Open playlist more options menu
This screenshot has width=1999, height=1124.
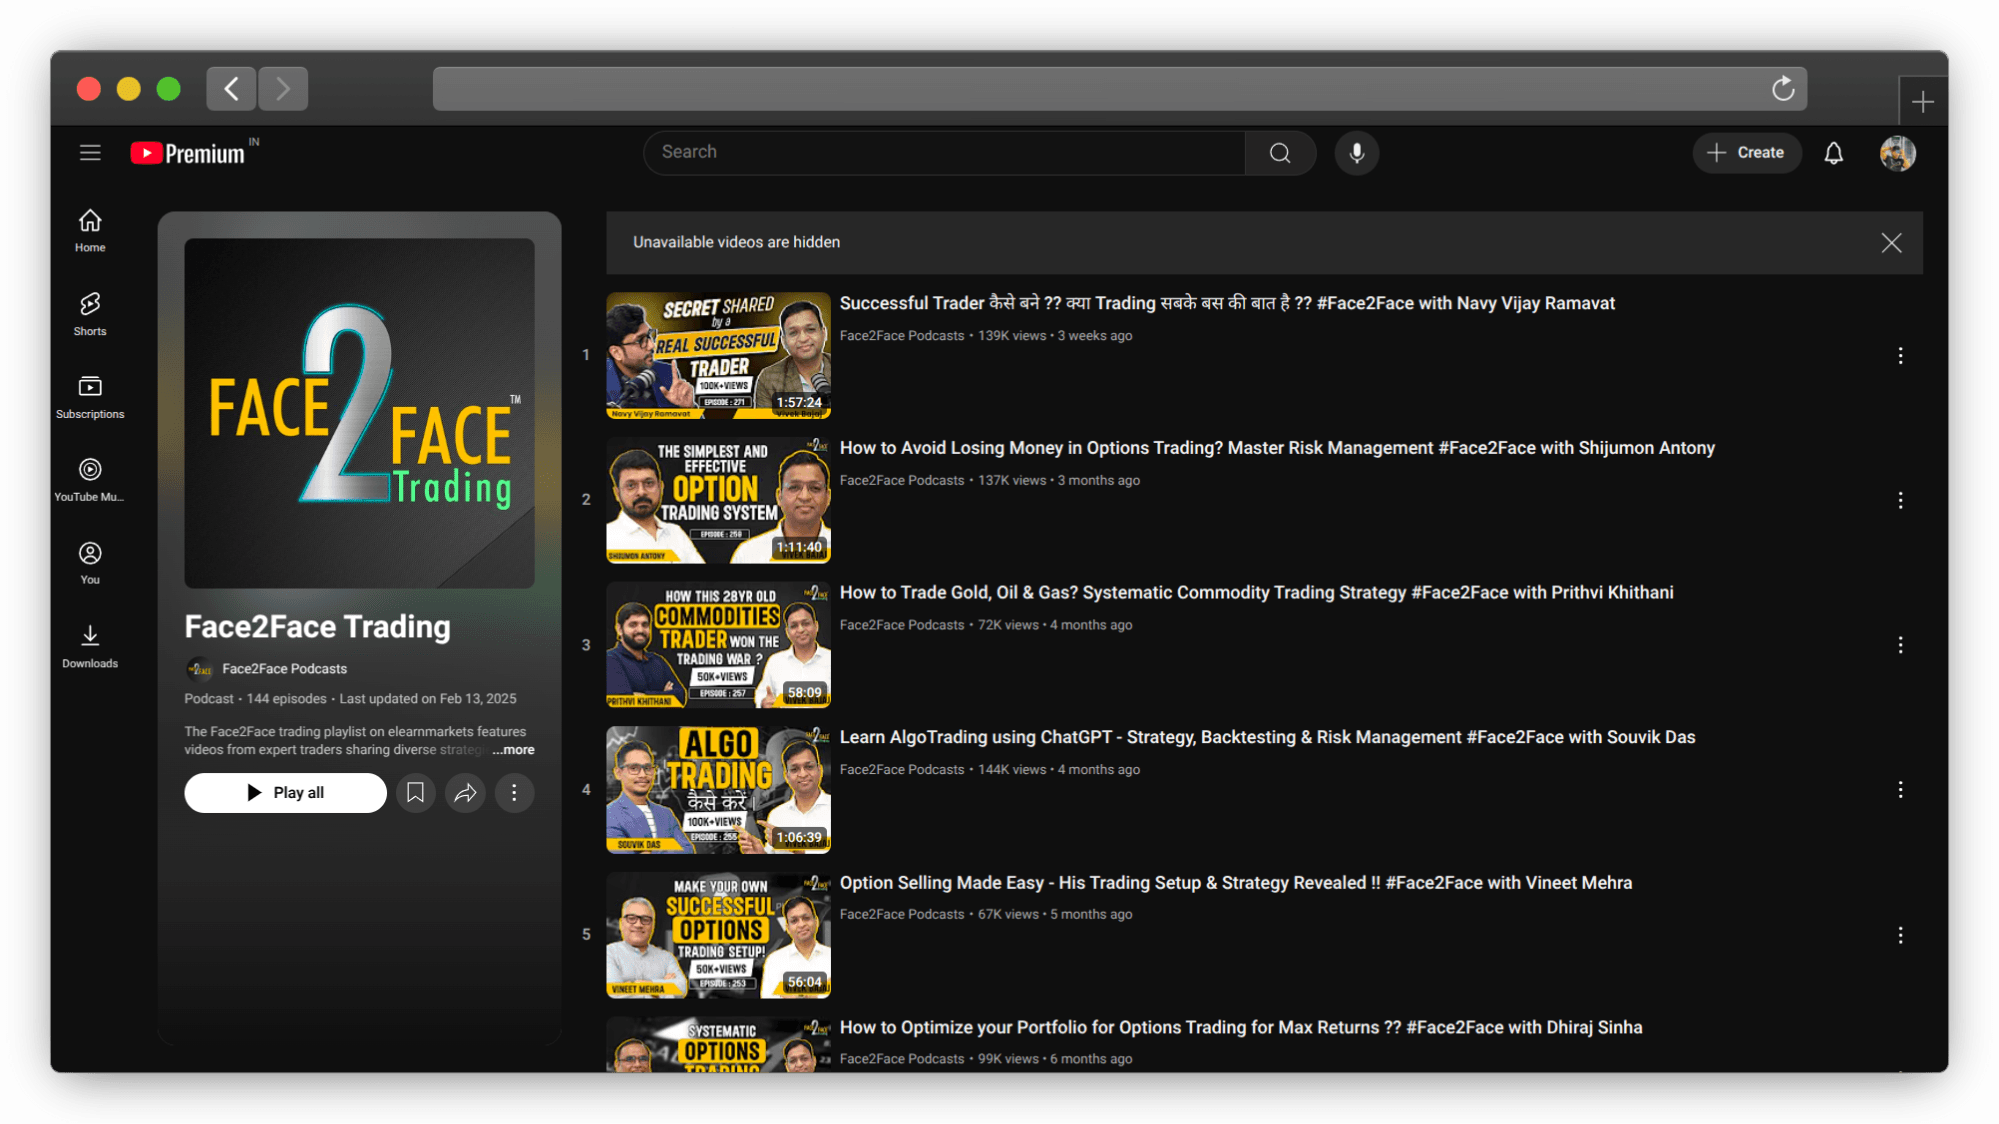(x=514, y=793)
